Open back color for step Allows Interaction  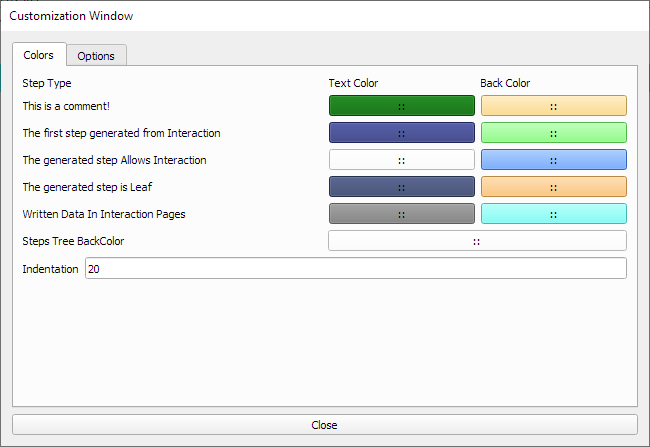553,160
